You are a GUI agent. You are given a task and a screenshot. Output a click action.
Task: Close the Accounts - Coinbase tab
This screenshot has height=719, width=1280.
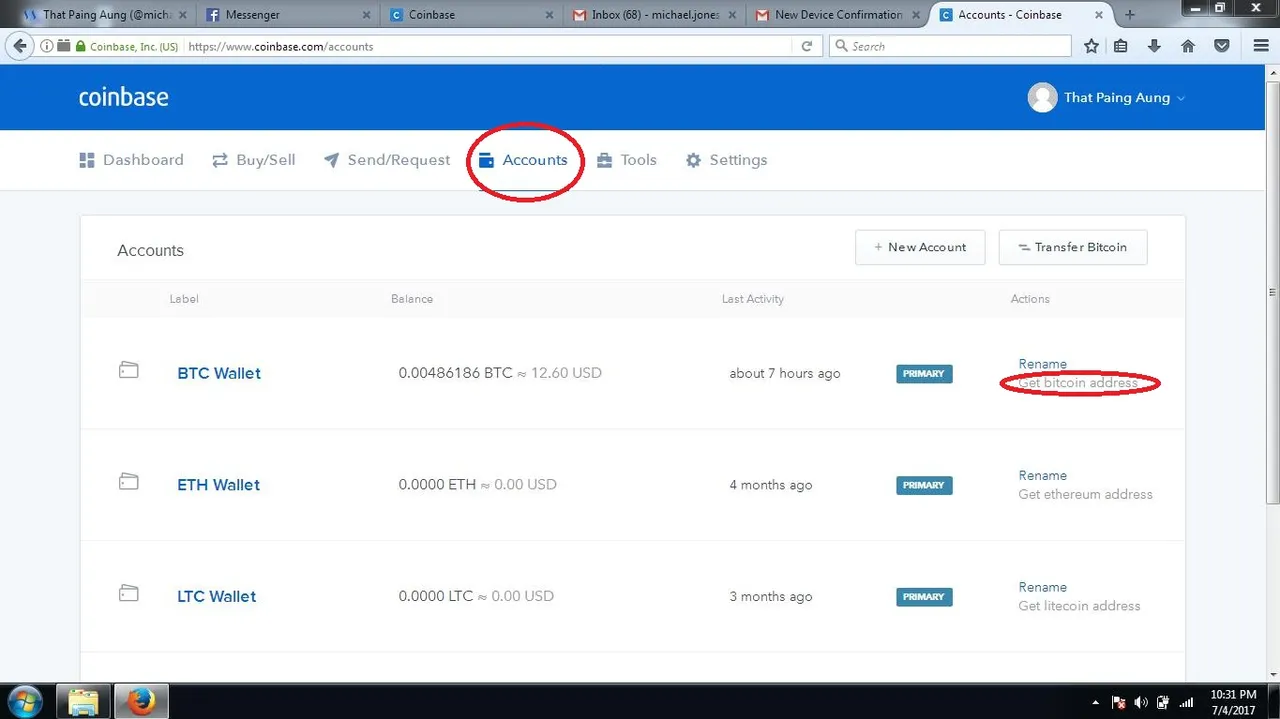pyautogui.click(x=1100, y=15)
